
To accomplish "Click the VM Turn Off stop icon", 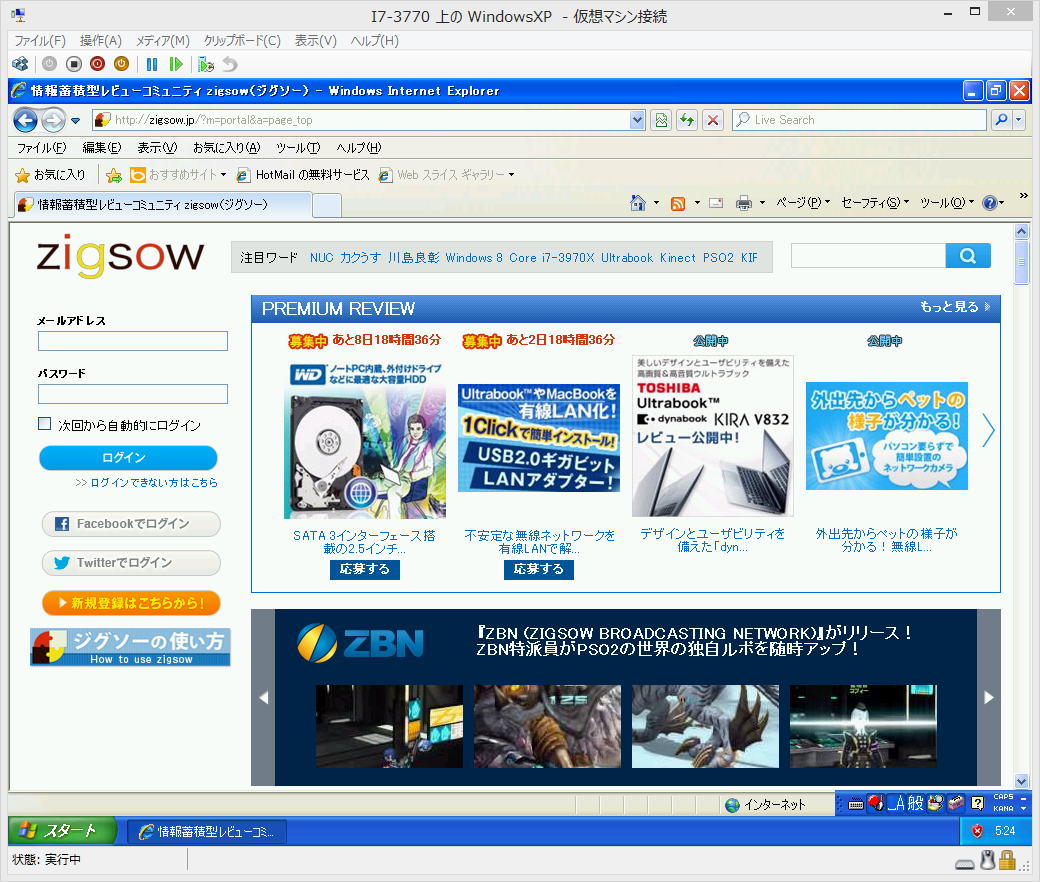I will pyautogui.click(x=74, y=64).
